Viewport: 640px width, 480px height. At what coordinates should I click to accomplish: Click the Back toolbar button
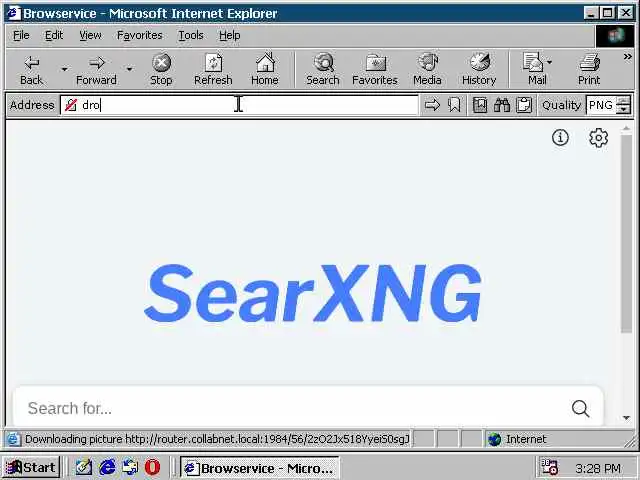[x=31, y=69]
